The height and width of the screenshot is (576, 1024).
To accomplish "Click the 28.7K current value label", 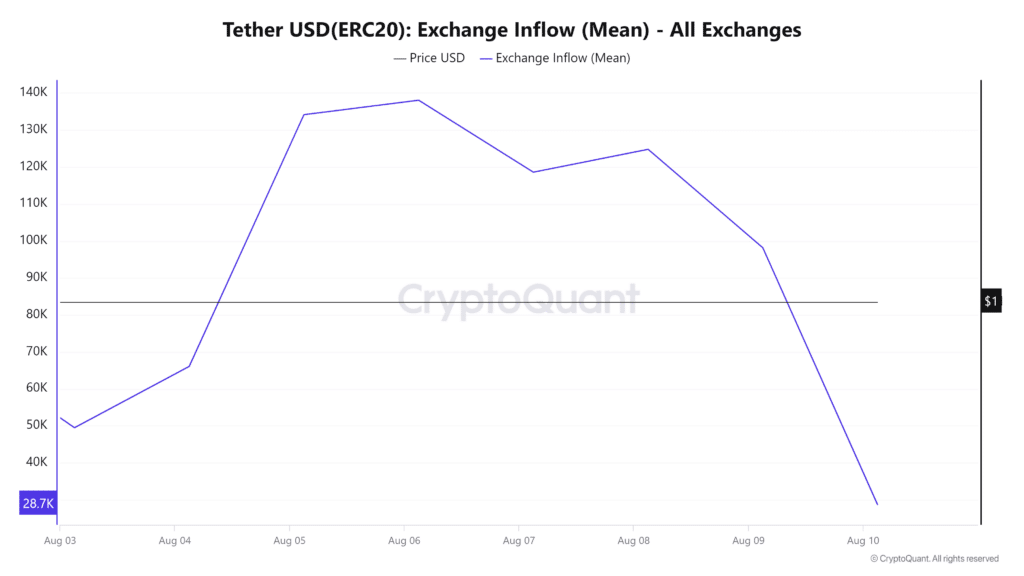I will [x=38, y=503].
